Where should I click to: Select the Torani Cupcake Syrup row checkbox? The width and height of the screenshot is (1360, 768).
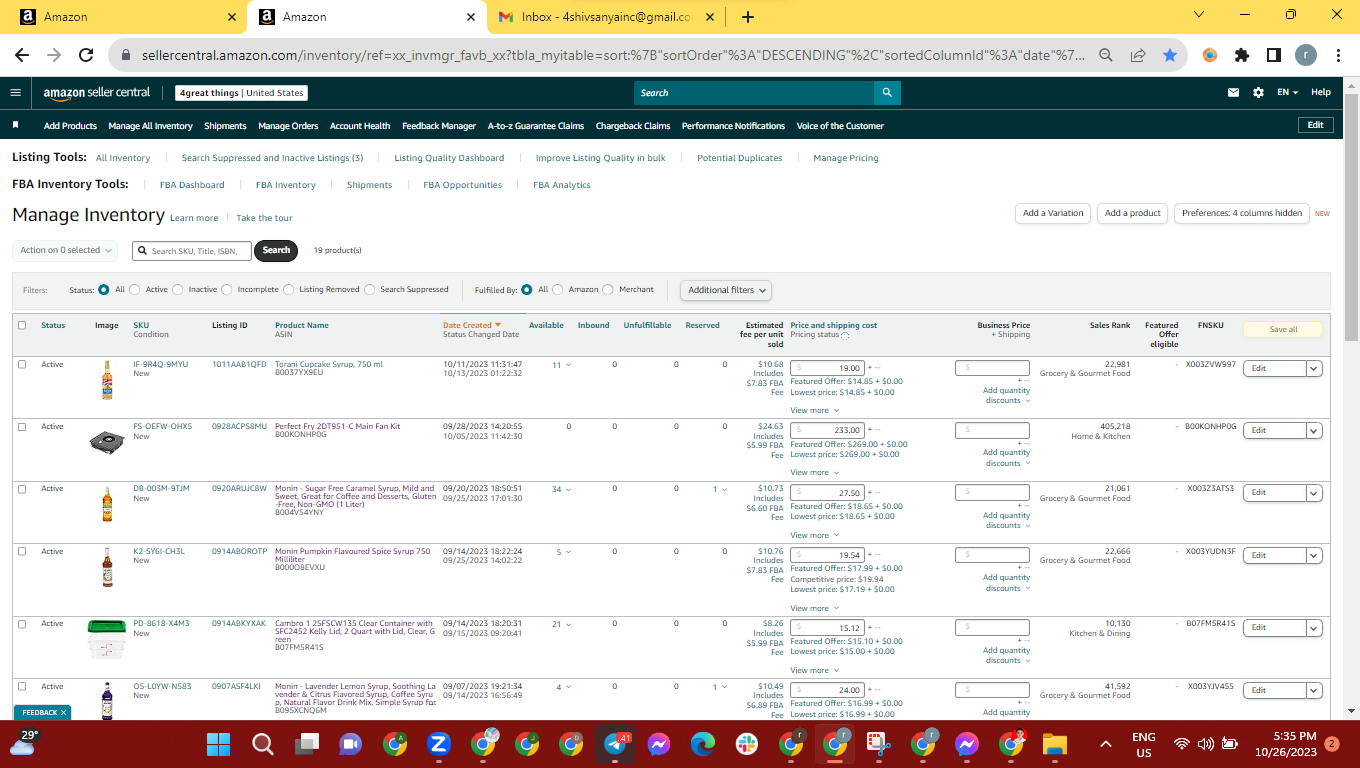[22, 364]
